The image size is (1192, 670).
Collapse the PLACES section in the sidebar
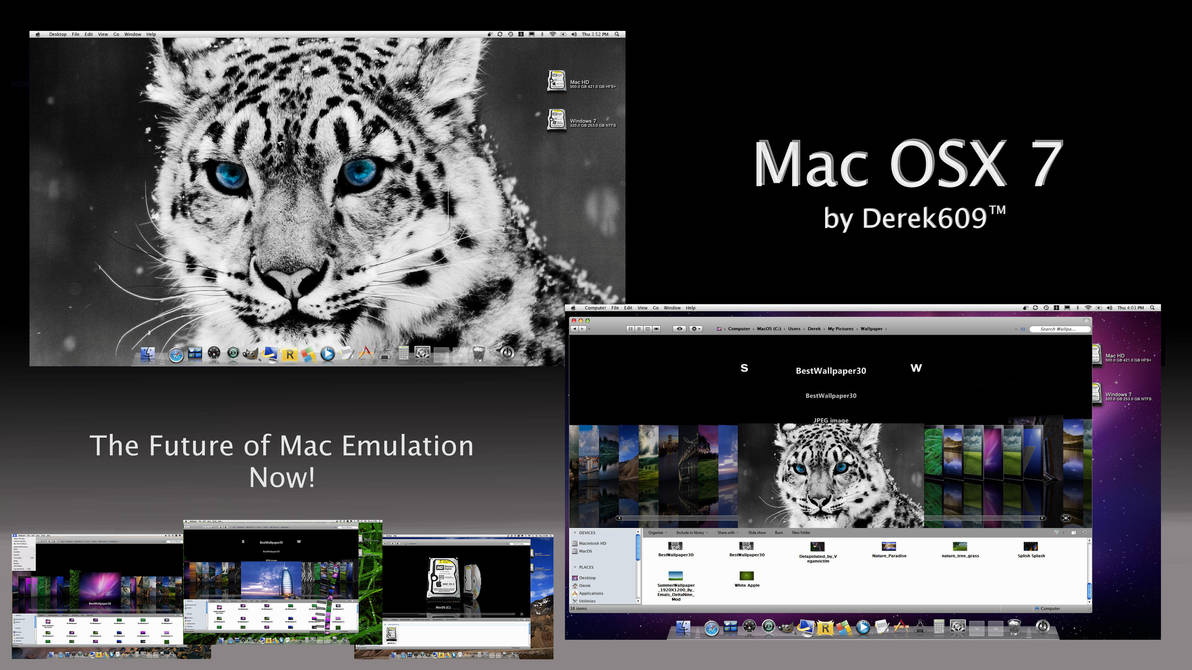click(575, 567)
